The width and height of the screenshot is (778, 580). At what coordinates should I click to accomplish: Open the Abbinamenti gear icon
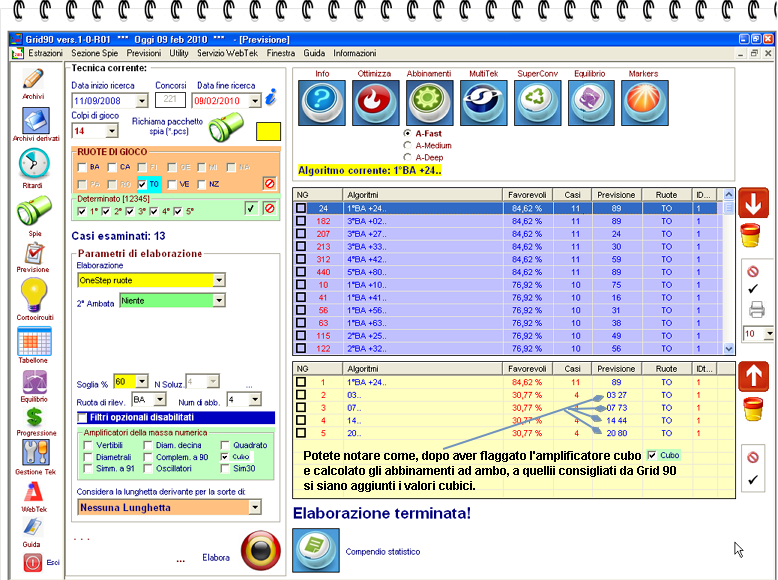pyautogui.click(x=430, y=100)
